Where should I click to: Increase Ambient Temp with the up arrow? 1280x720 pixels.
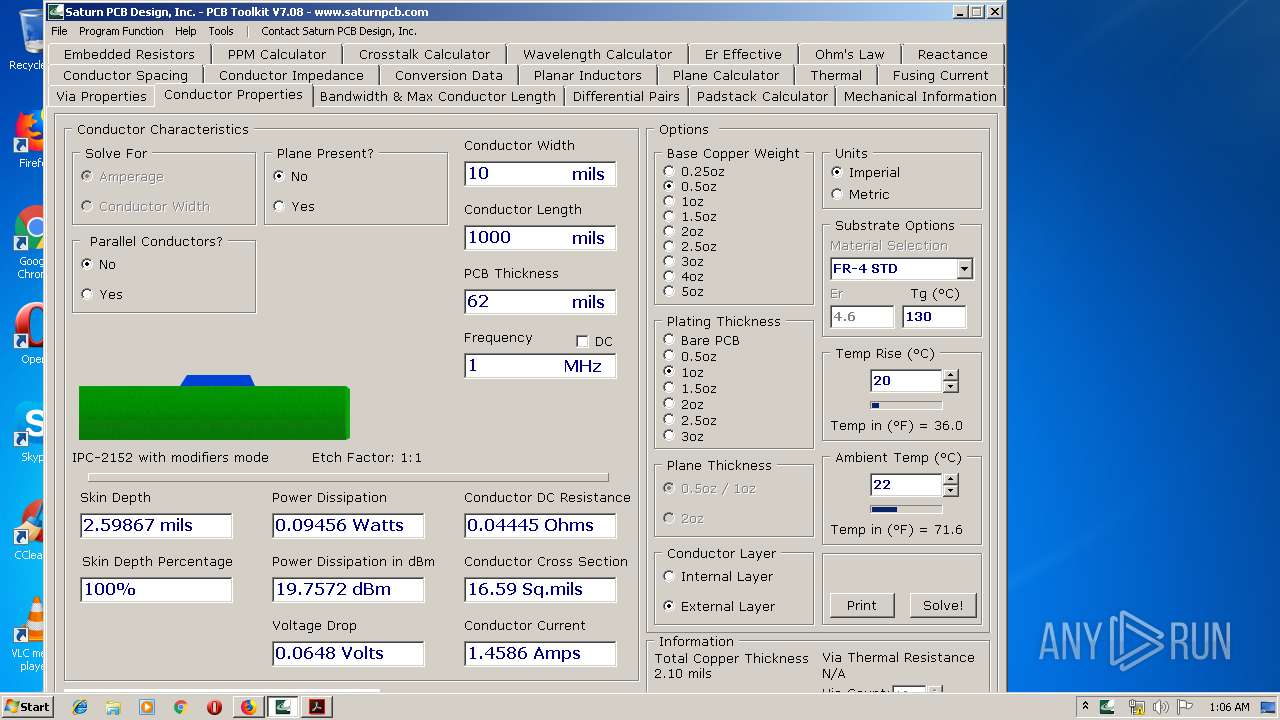(x=951, y=480)
